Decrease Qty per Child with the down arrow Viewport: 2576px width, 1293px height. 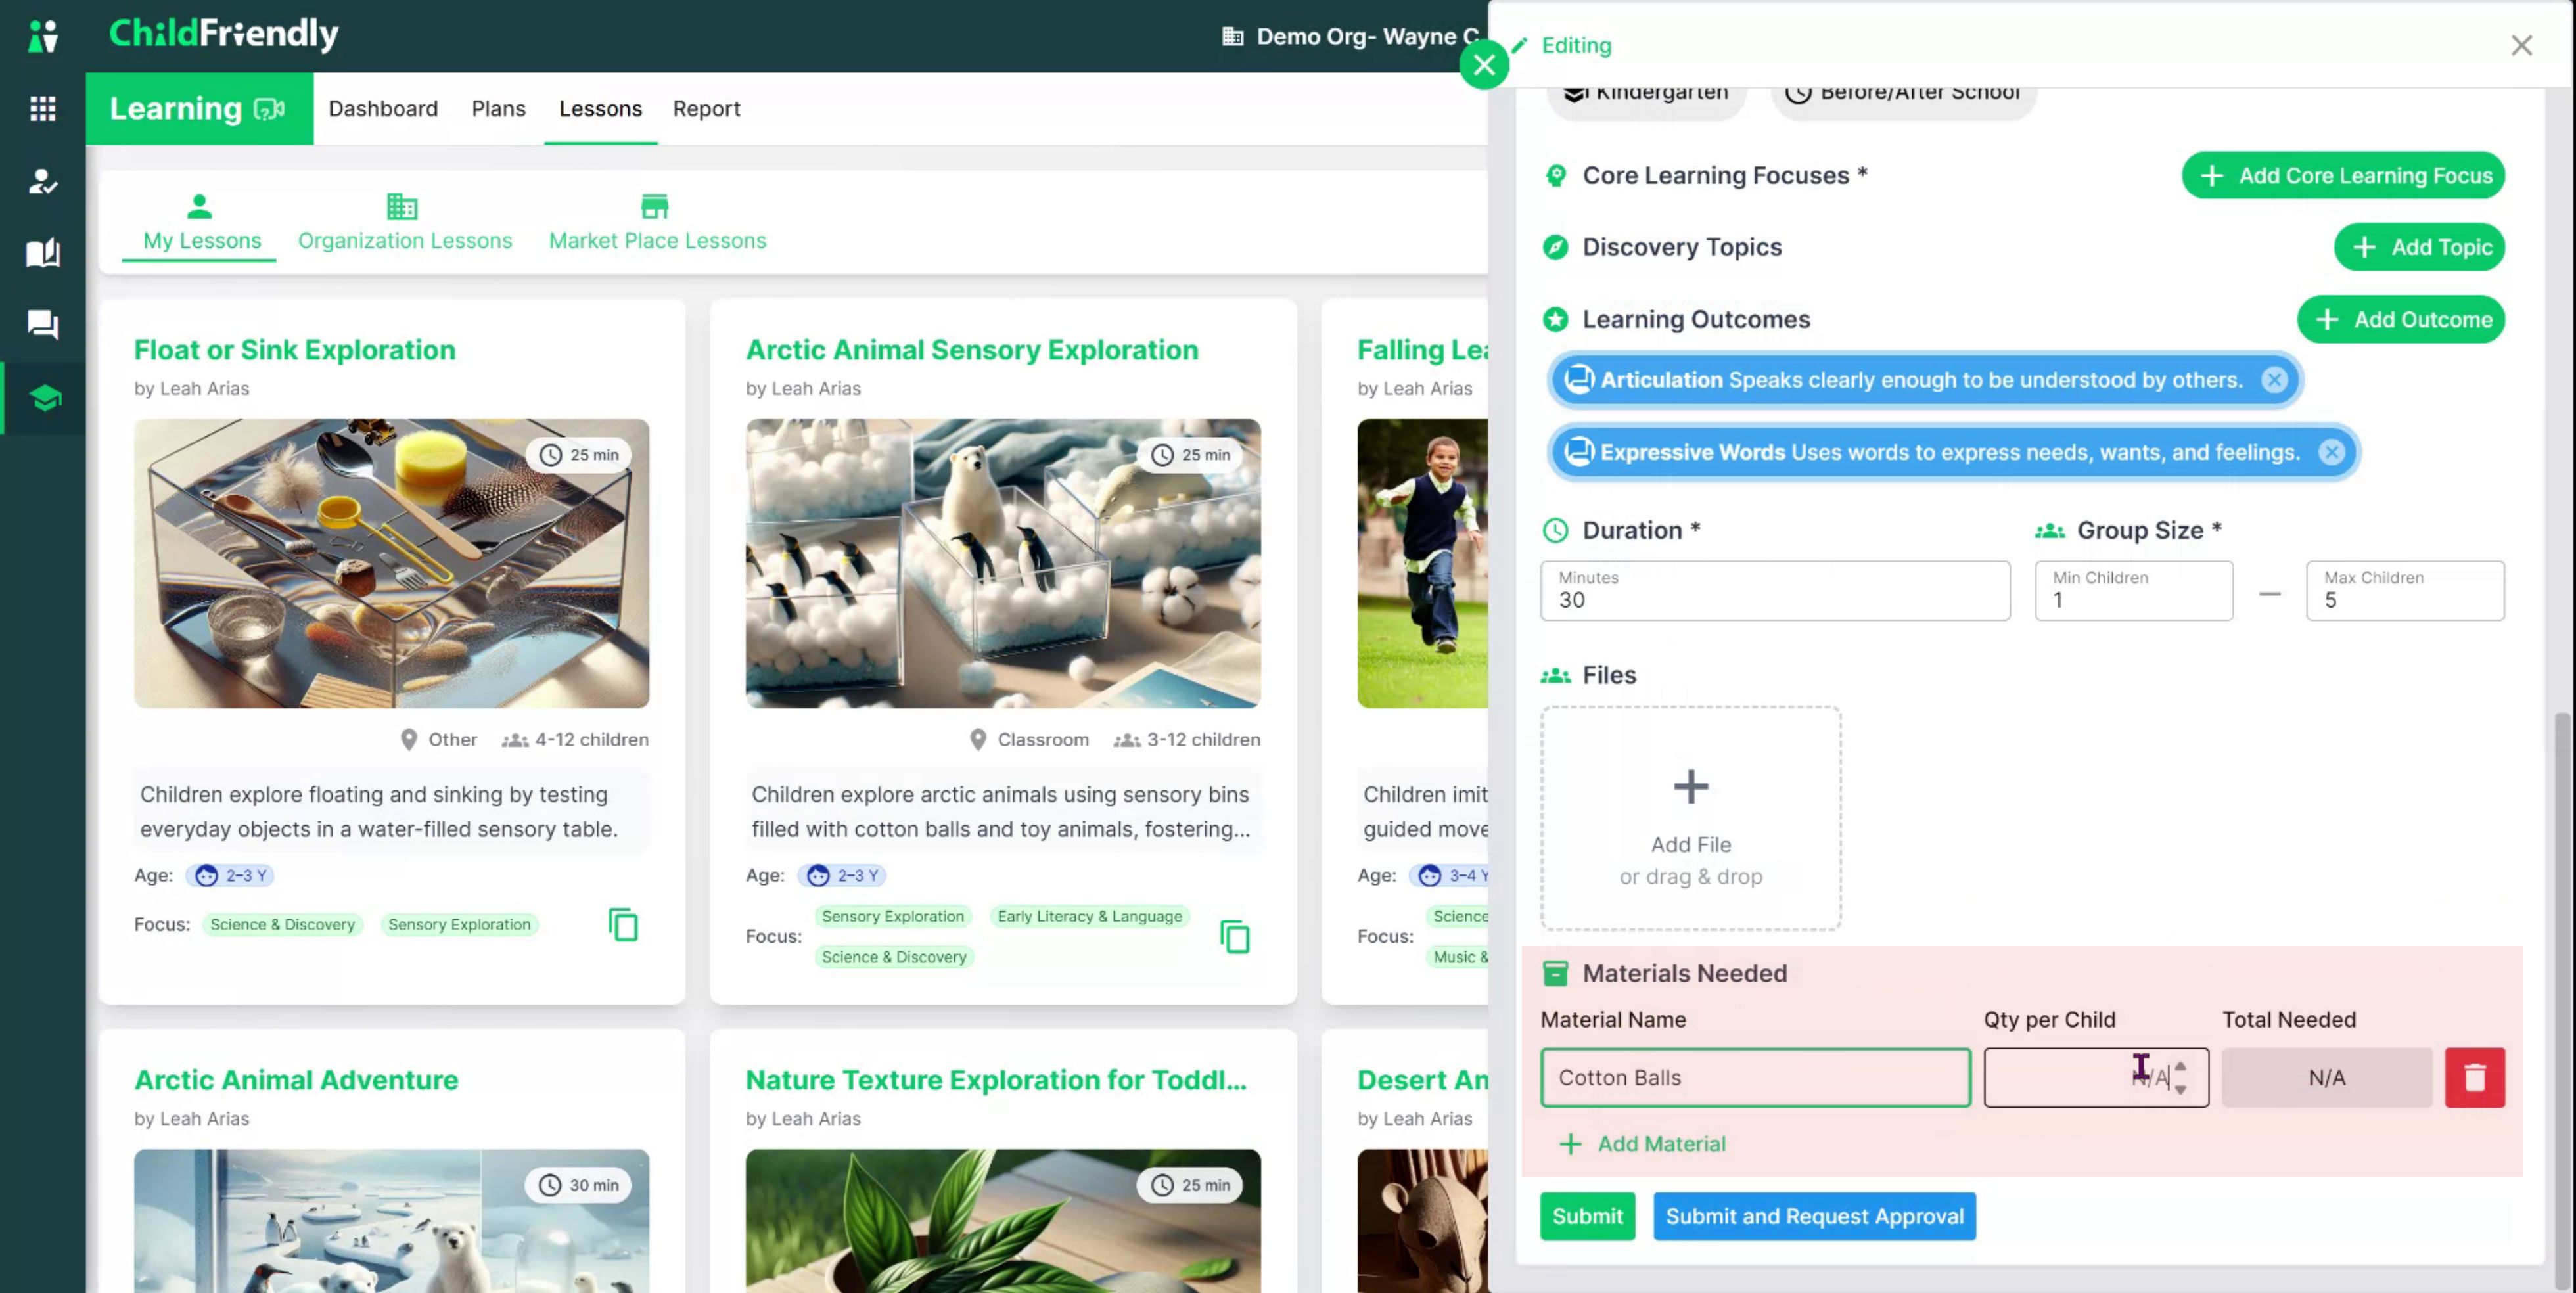[x=2180, y=1089]
